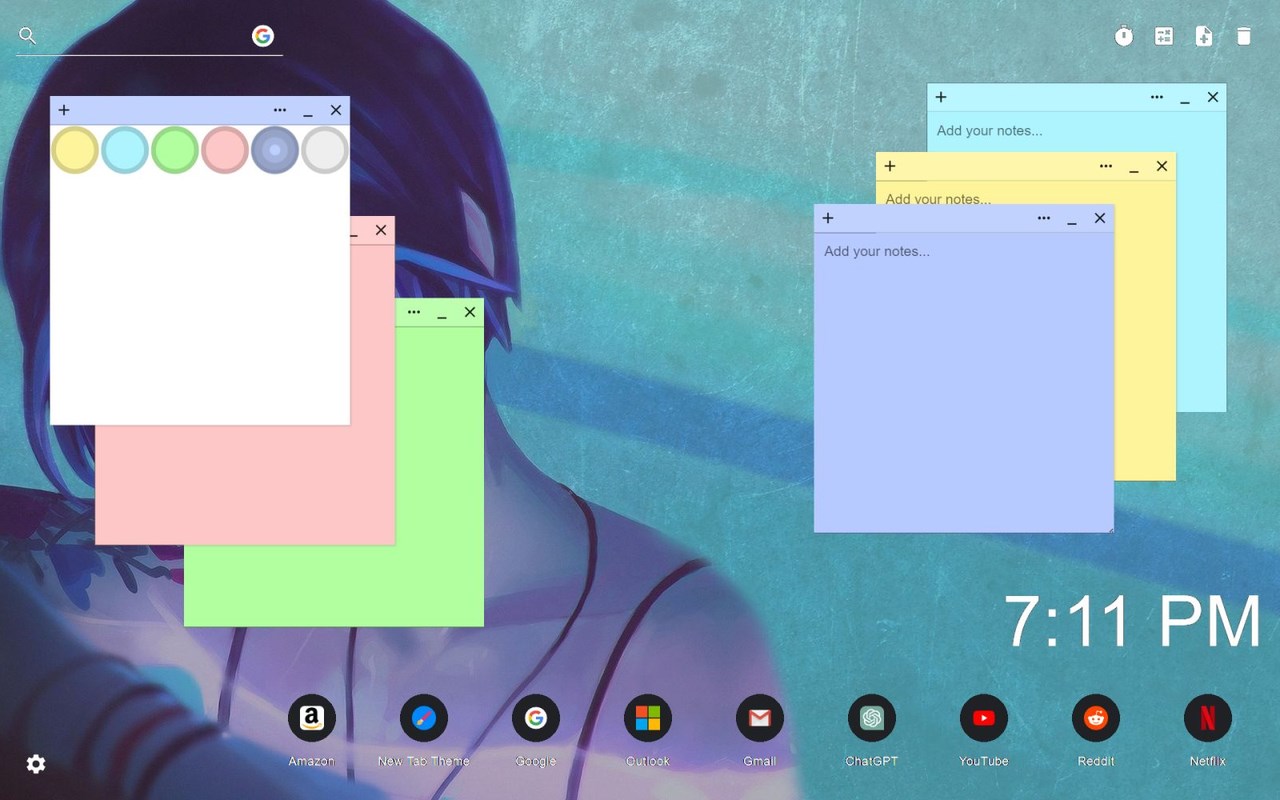Close the pink note
Screen dimensions: 1280x800
pyautogui.click(x=381, y=230)
